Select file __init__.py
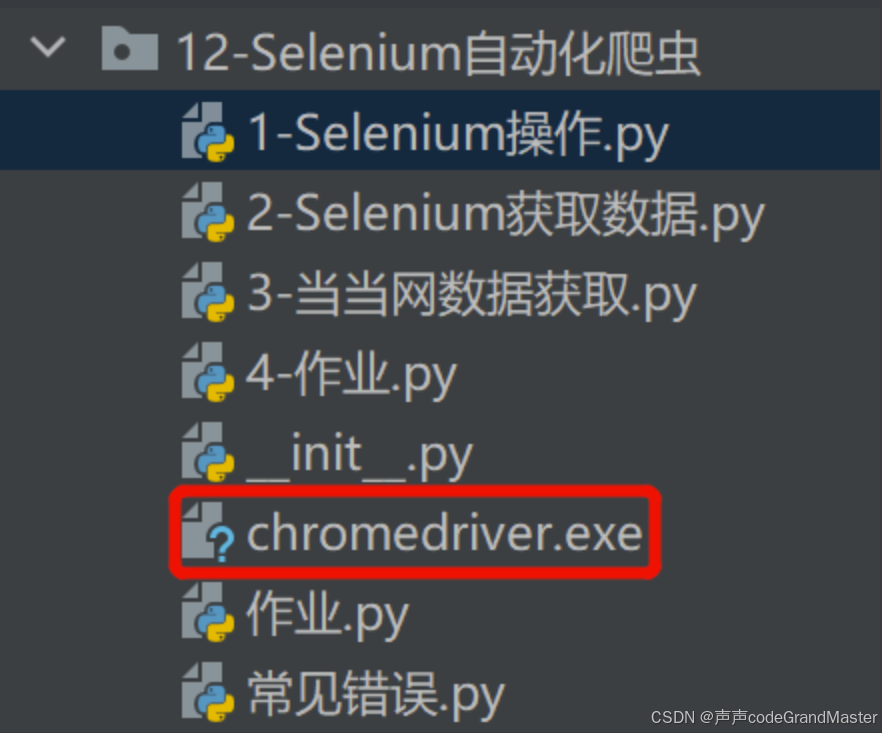This screenshot has width=882, height=733. [360, 455]
